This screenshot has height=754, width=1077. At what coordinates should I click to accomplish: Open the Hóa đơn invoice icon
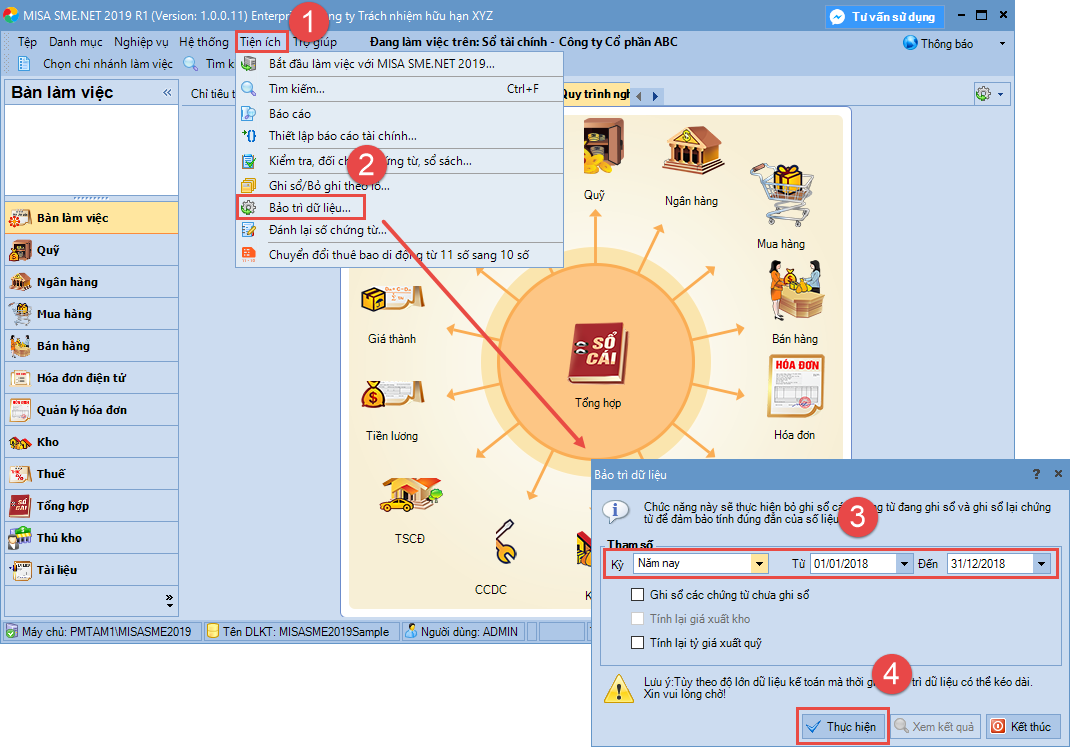(x=795, y=388)
